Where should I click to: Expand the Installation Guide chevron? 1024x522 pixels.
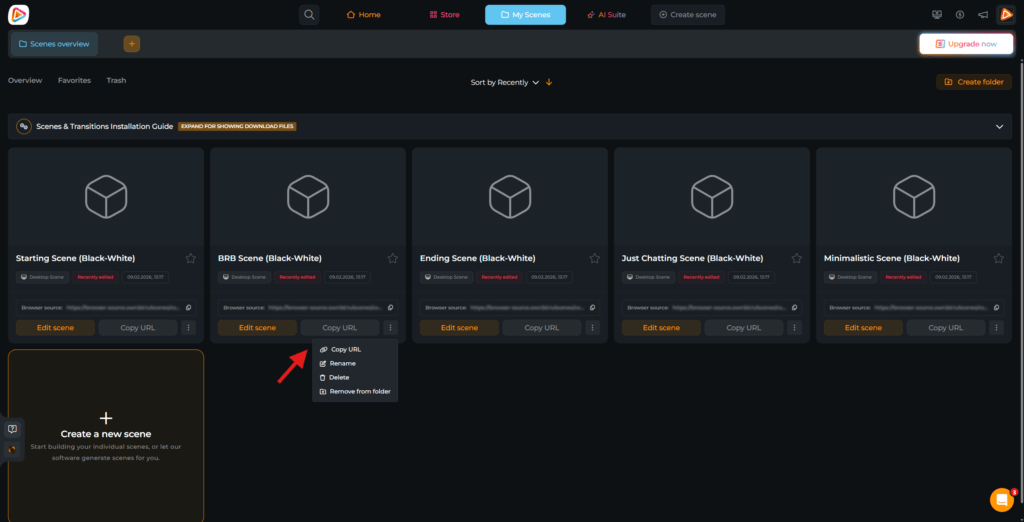pos(998,127)
